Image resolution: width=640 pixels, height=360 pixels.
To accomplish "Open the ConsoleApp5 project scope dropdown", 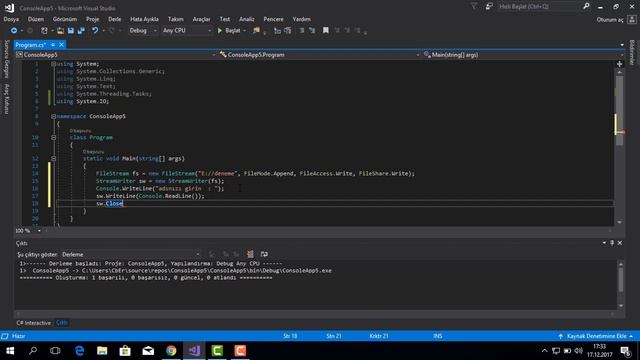I will [x=116, y=55].
